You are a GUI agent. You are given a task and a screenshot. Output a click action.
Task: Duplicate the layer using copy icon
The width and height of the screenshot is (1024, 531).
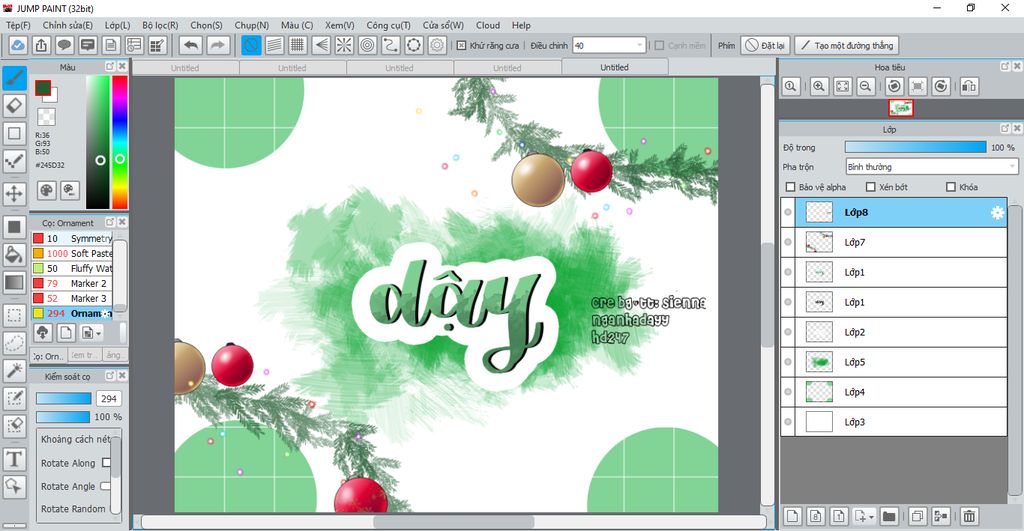(917, 516)
